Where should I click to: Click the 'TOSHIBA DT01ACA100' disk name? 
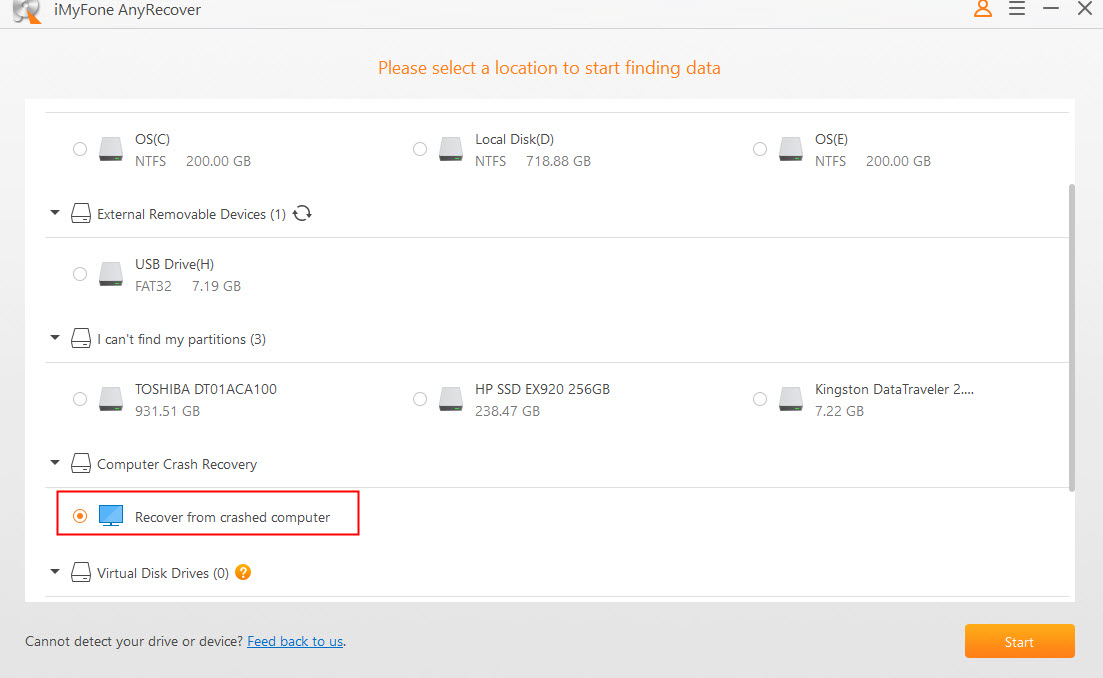click(x=206, y=389)
